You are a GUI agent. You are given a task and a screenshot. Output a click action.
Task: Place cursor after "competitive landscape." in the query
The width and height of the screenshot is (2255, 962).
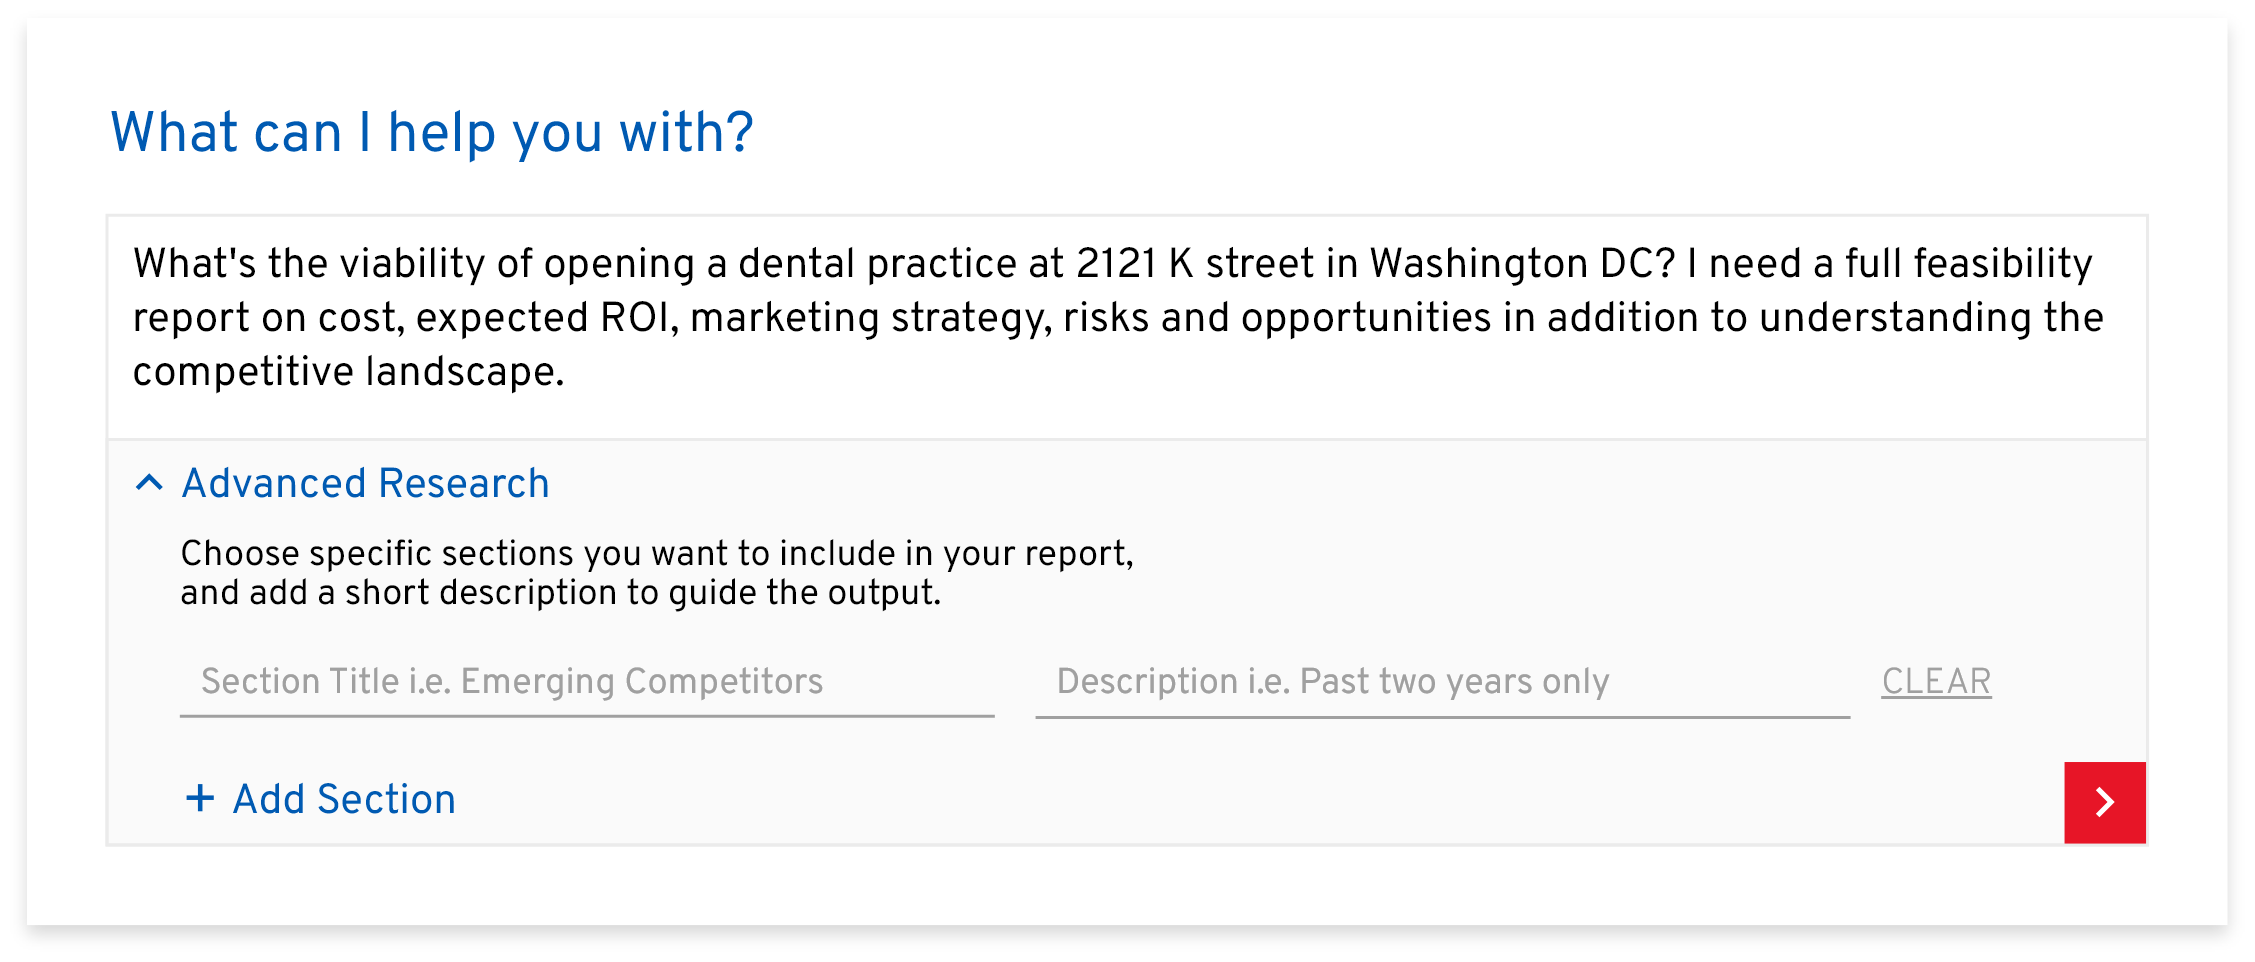pos(568,372)
